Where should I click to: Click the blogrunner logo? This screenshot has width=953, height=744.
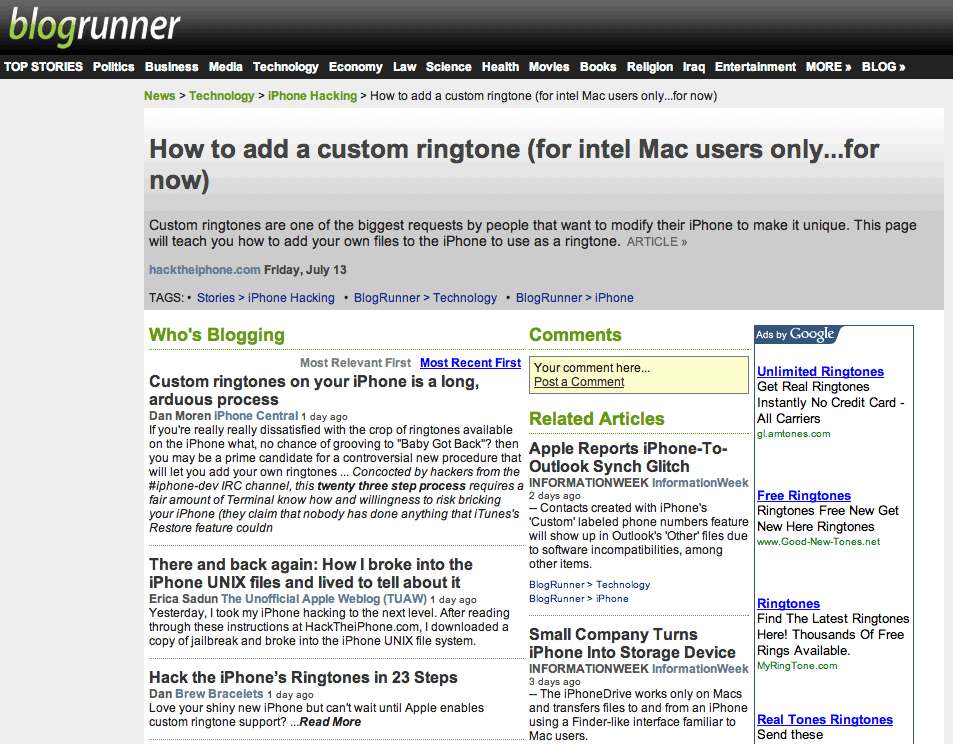coord(95,27)
